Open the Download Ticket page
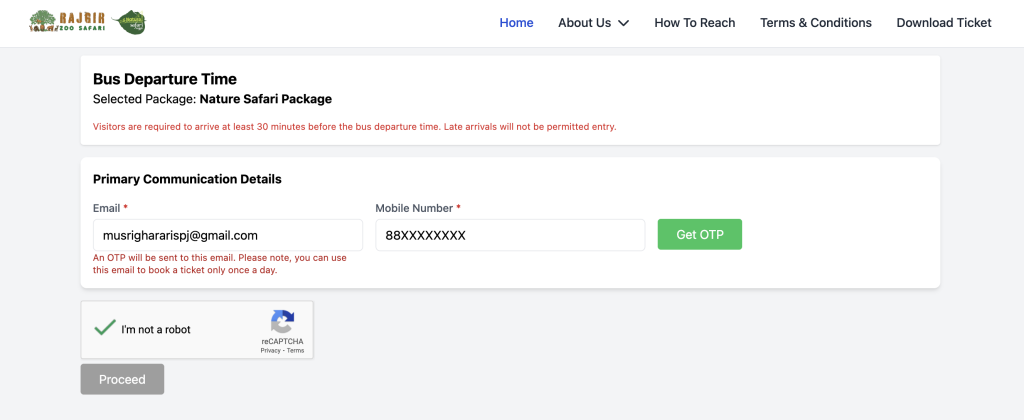This screenshot has height=420, width=1024. (x=944, y=23)
